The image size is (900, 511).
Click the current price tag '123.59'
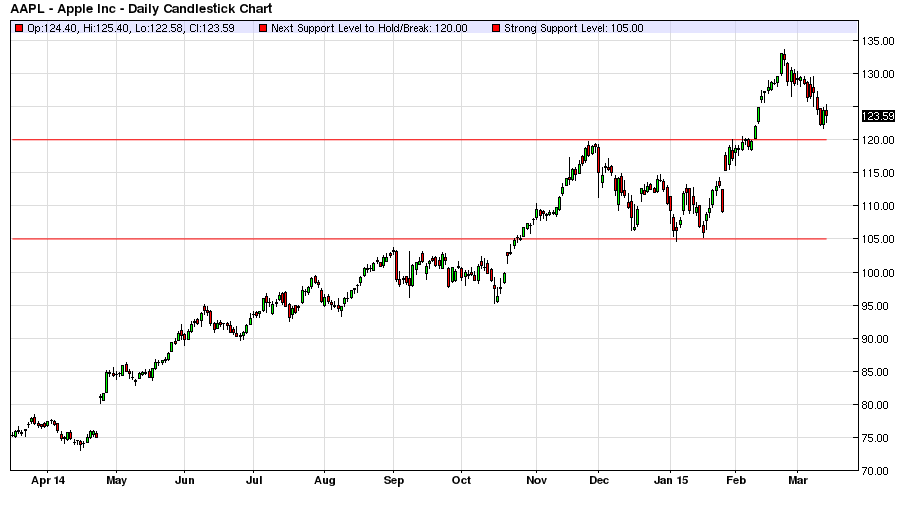click(878, 116)
